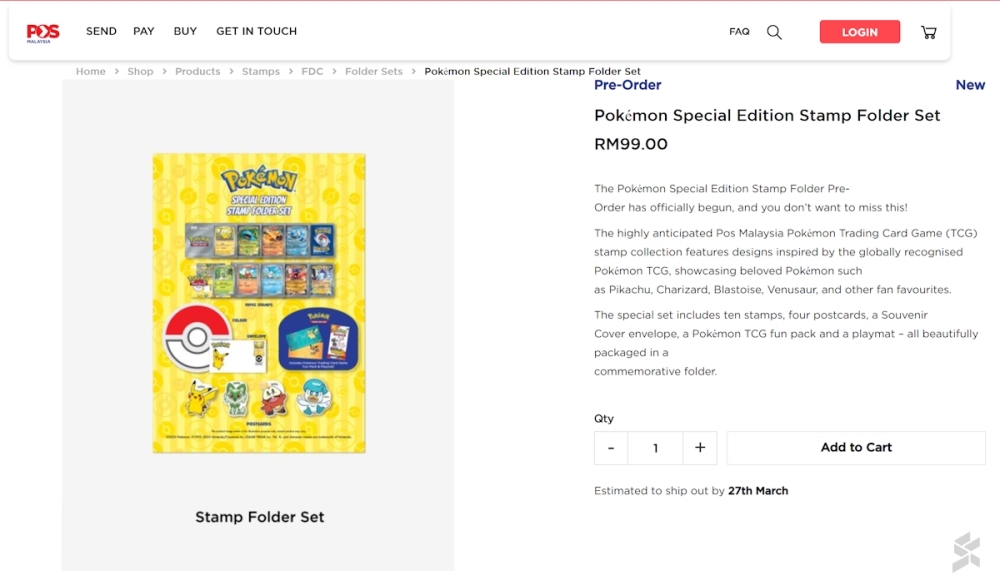Increase quantity with the plus button
This screenshot has height=585, width=1000.
[699, 448]
